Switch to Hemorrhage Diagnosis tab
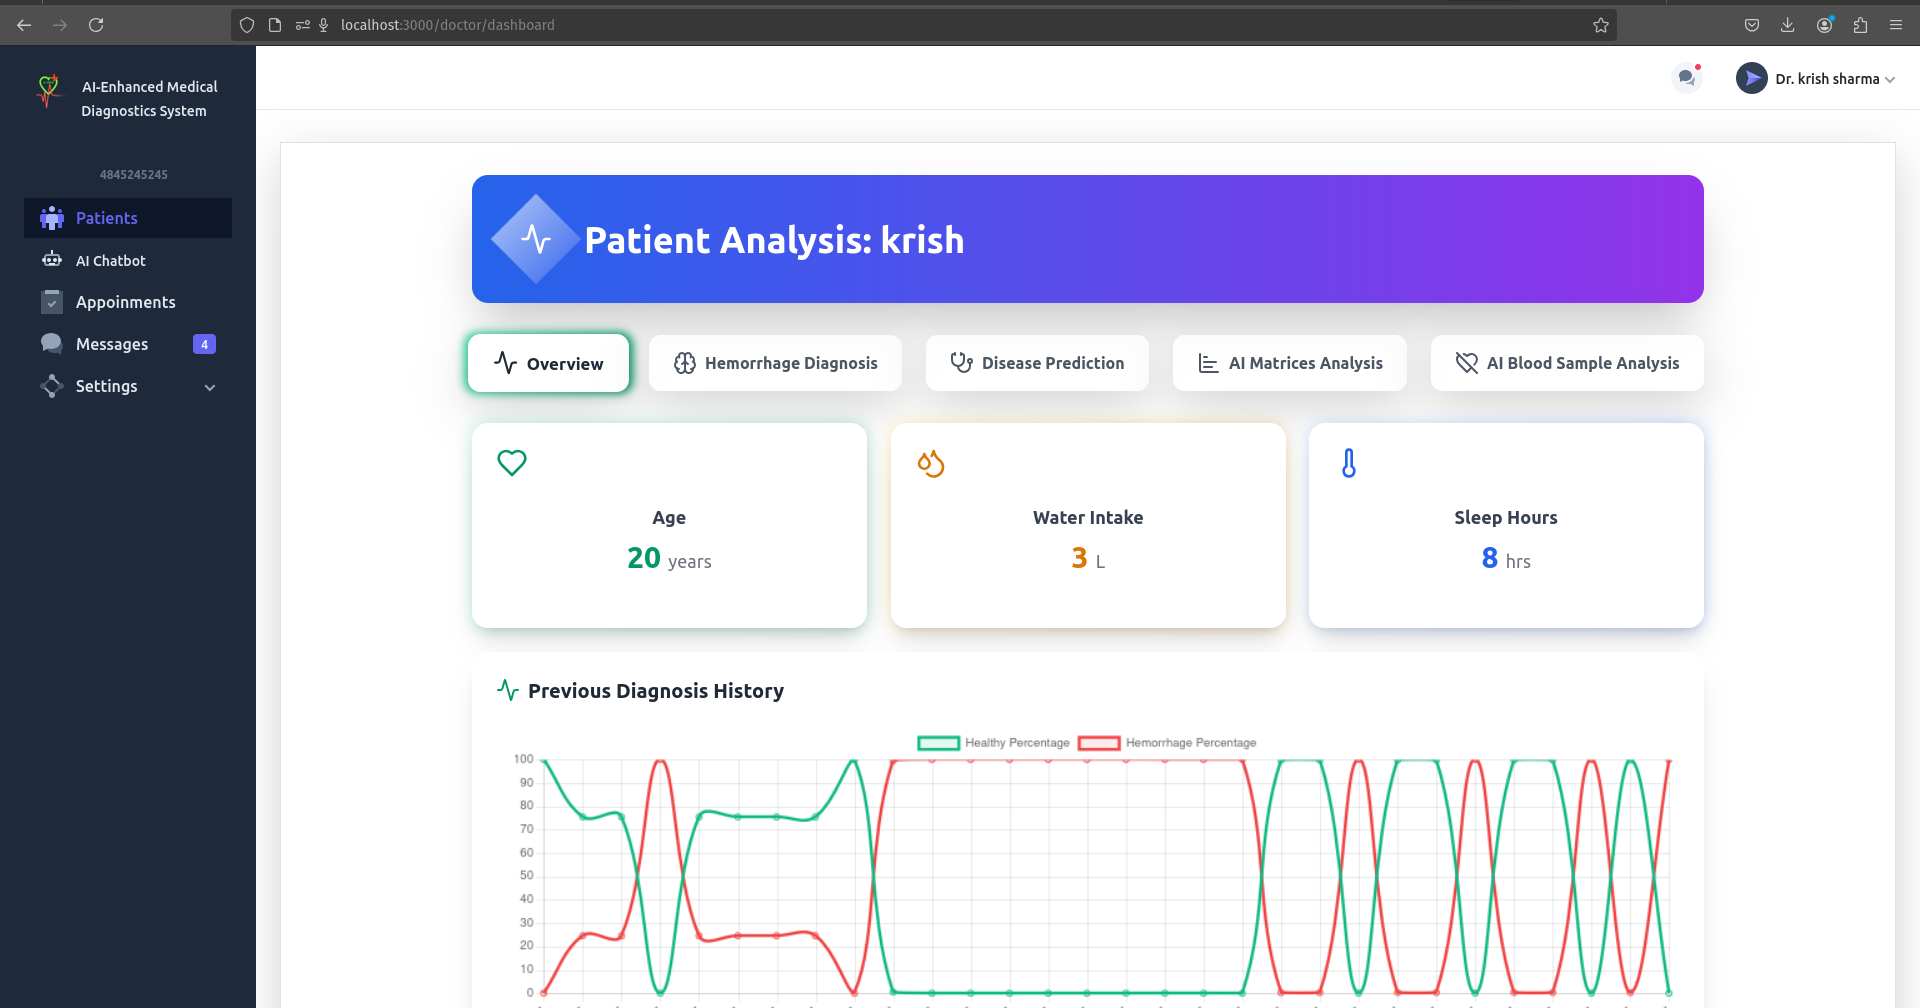1920x1008 pixels. (x=775, y=363)
